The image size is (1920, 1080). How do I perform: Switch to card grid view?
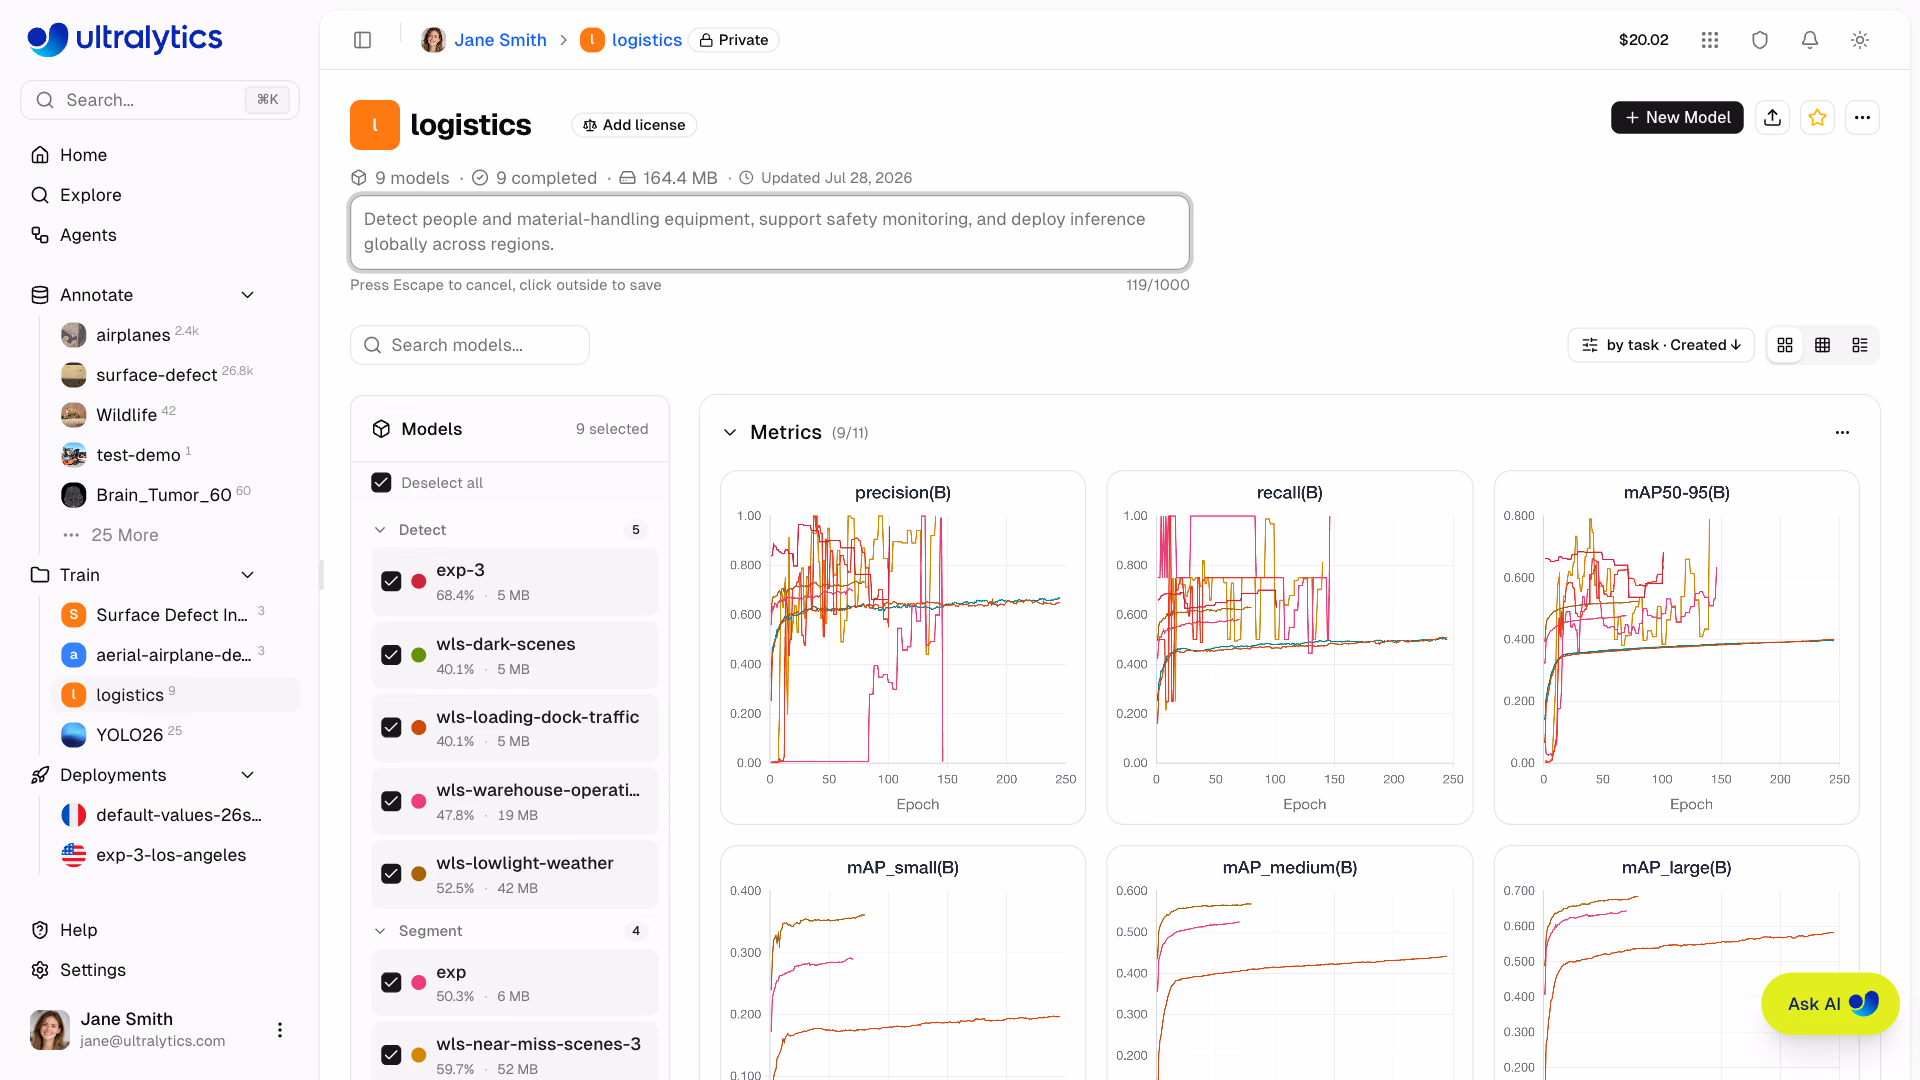(x=1785, y=345)
